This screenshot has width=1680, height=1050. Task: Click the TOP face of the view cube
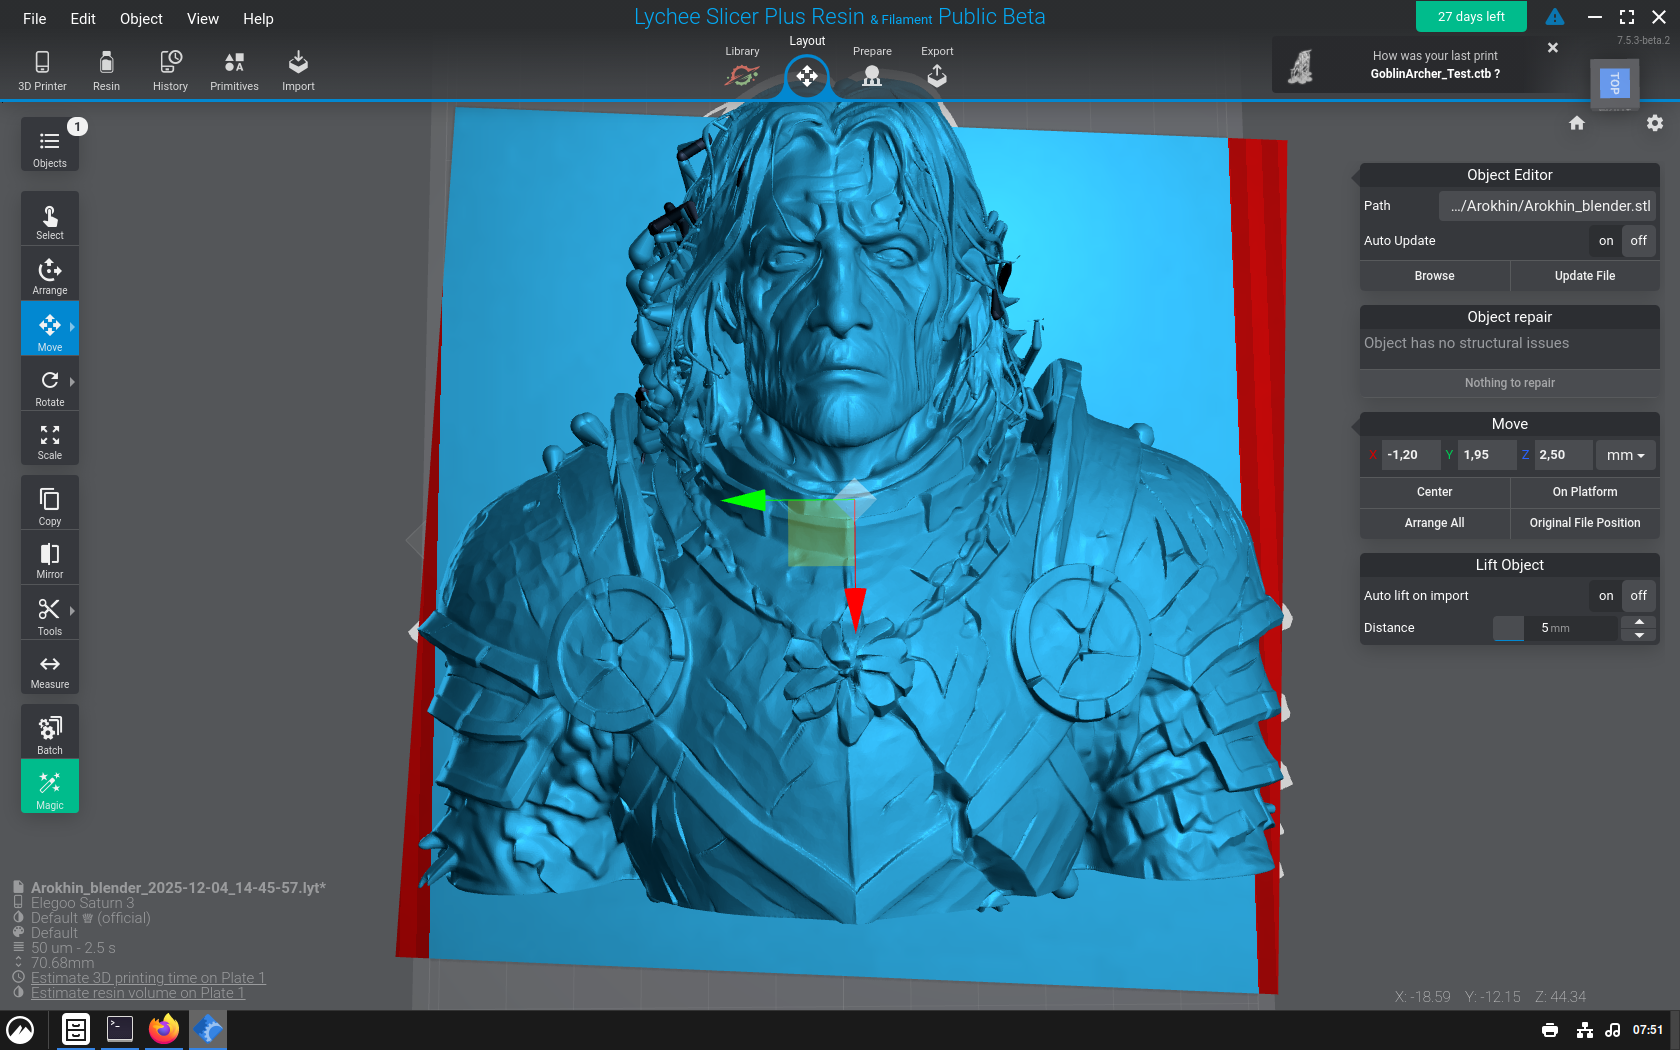[x=1615, y=83]
